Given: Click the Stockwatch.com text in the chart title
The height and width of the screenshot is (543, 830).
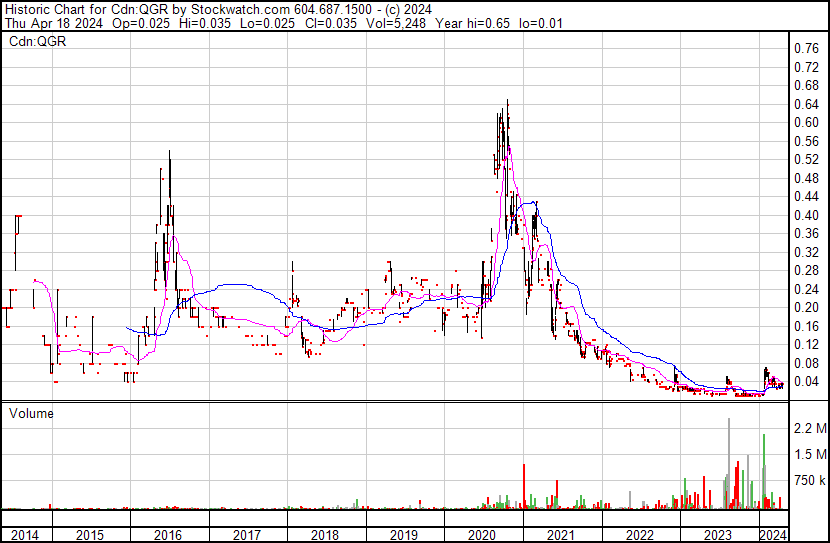Looking at the screenshot, I should point(240,9).
